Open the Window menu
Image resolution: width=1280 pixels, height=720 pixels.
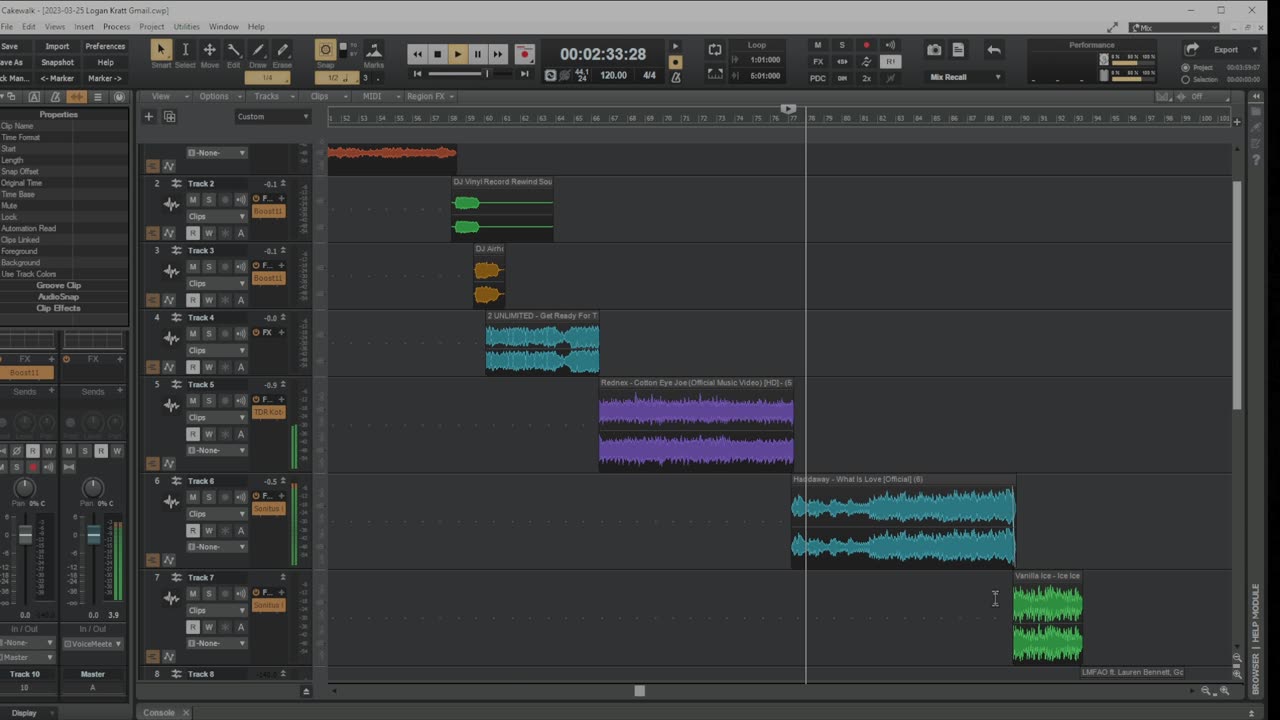click(223, 26)
